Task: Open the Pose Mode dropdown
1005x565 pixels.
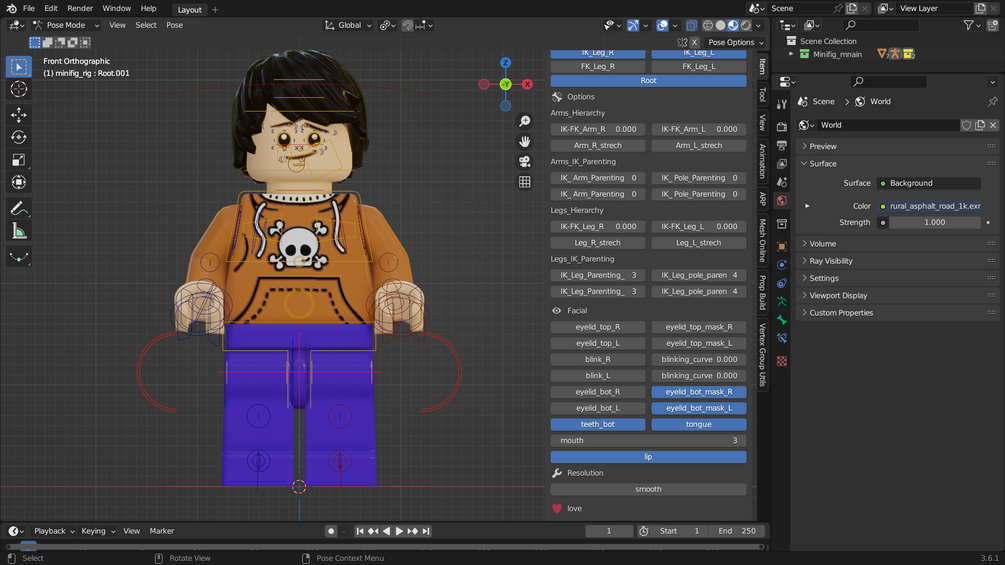Action: pyautogui.click(x=66, y=25)
